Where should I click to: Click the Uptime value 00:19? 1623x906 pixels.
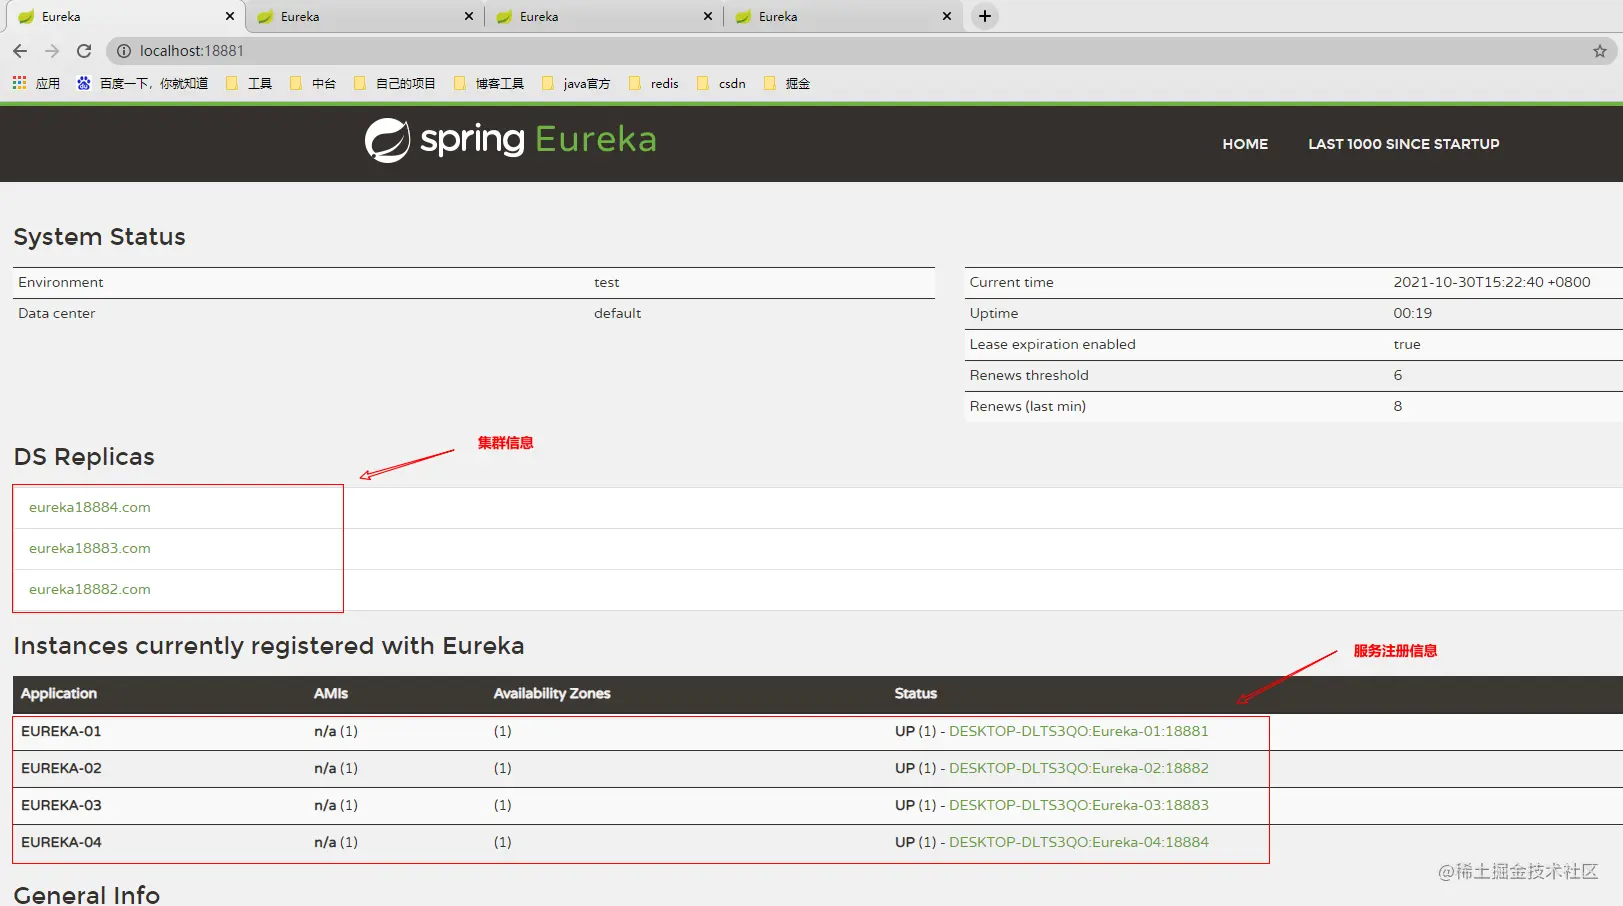pyautogui.click(x=1413, y=313)
